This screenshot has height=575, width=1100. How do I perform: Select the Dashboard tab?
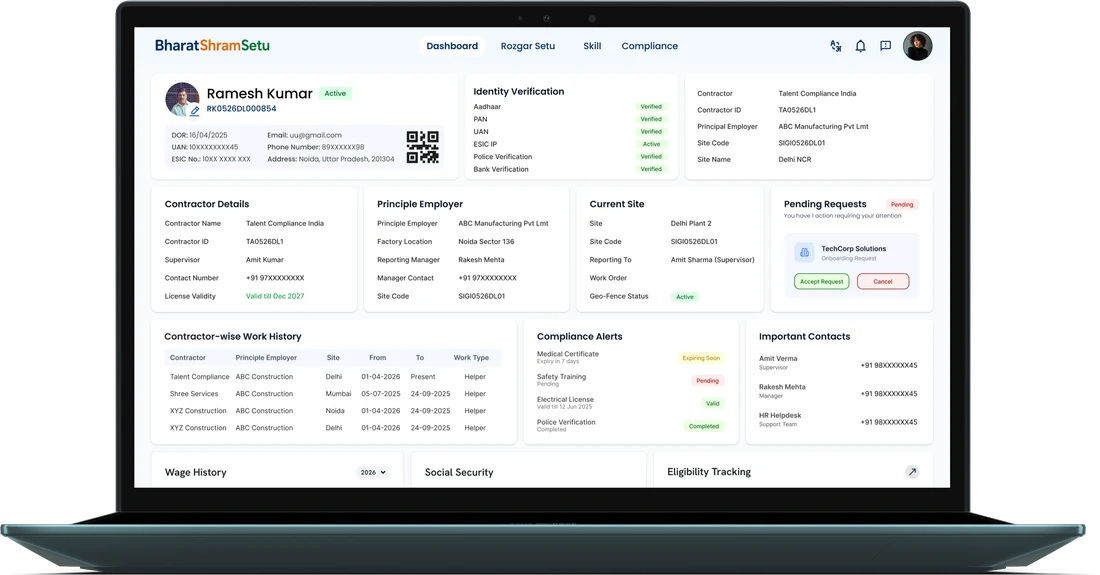tap(452, 46)
